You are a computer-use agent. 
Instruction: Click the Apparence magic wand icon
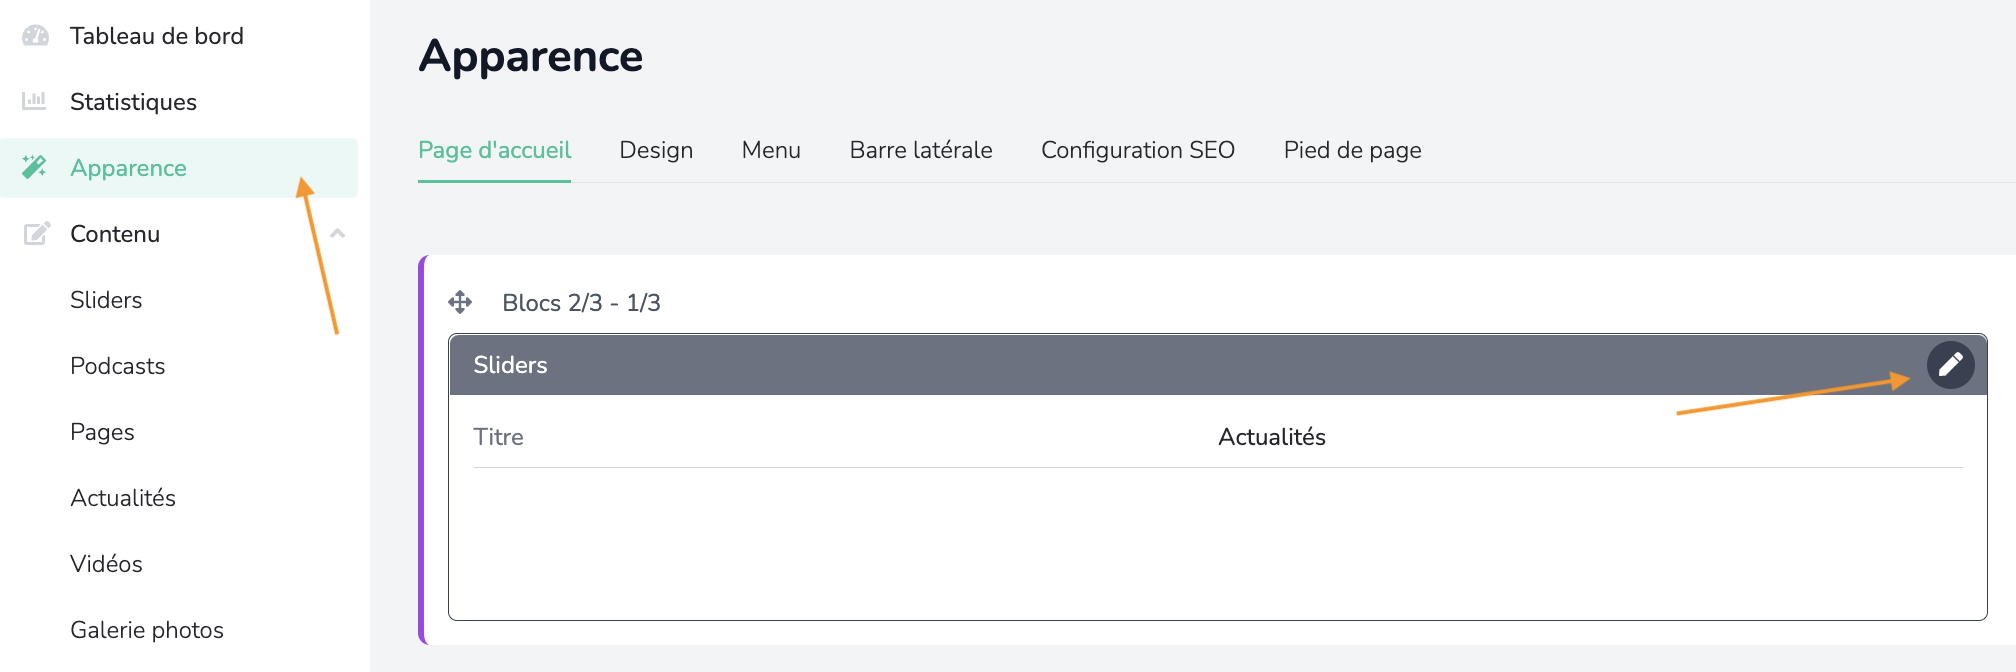tap(35, 167)
